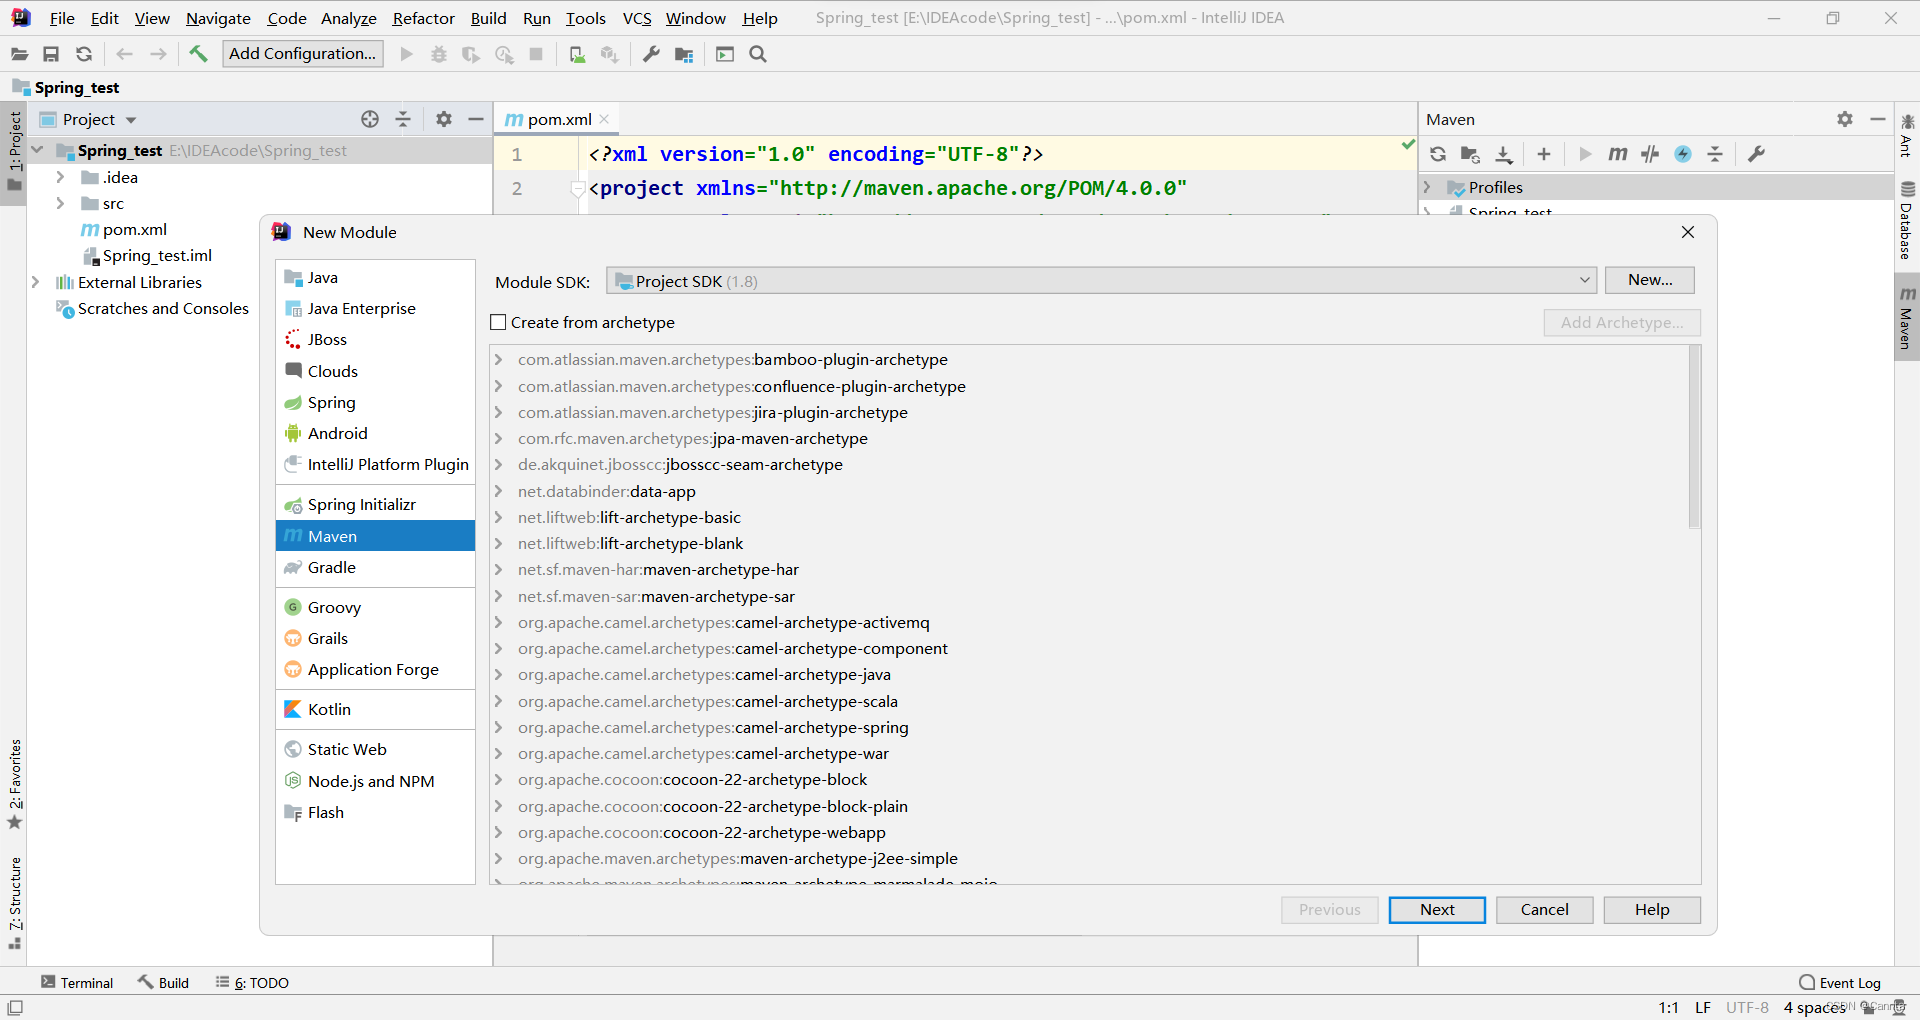Click Collapse All icon in Project panel

[403, 119]
